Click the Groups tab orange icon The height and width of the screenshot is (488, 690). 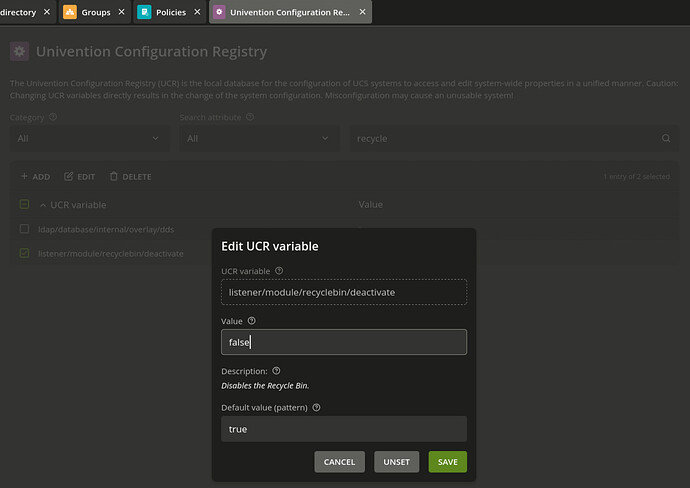click(70, 12)
